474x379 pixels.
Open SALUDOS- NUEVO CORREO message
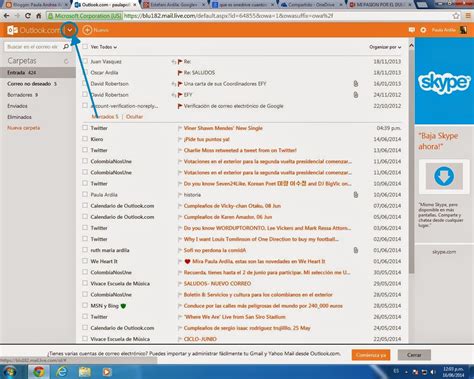[217, 284]
